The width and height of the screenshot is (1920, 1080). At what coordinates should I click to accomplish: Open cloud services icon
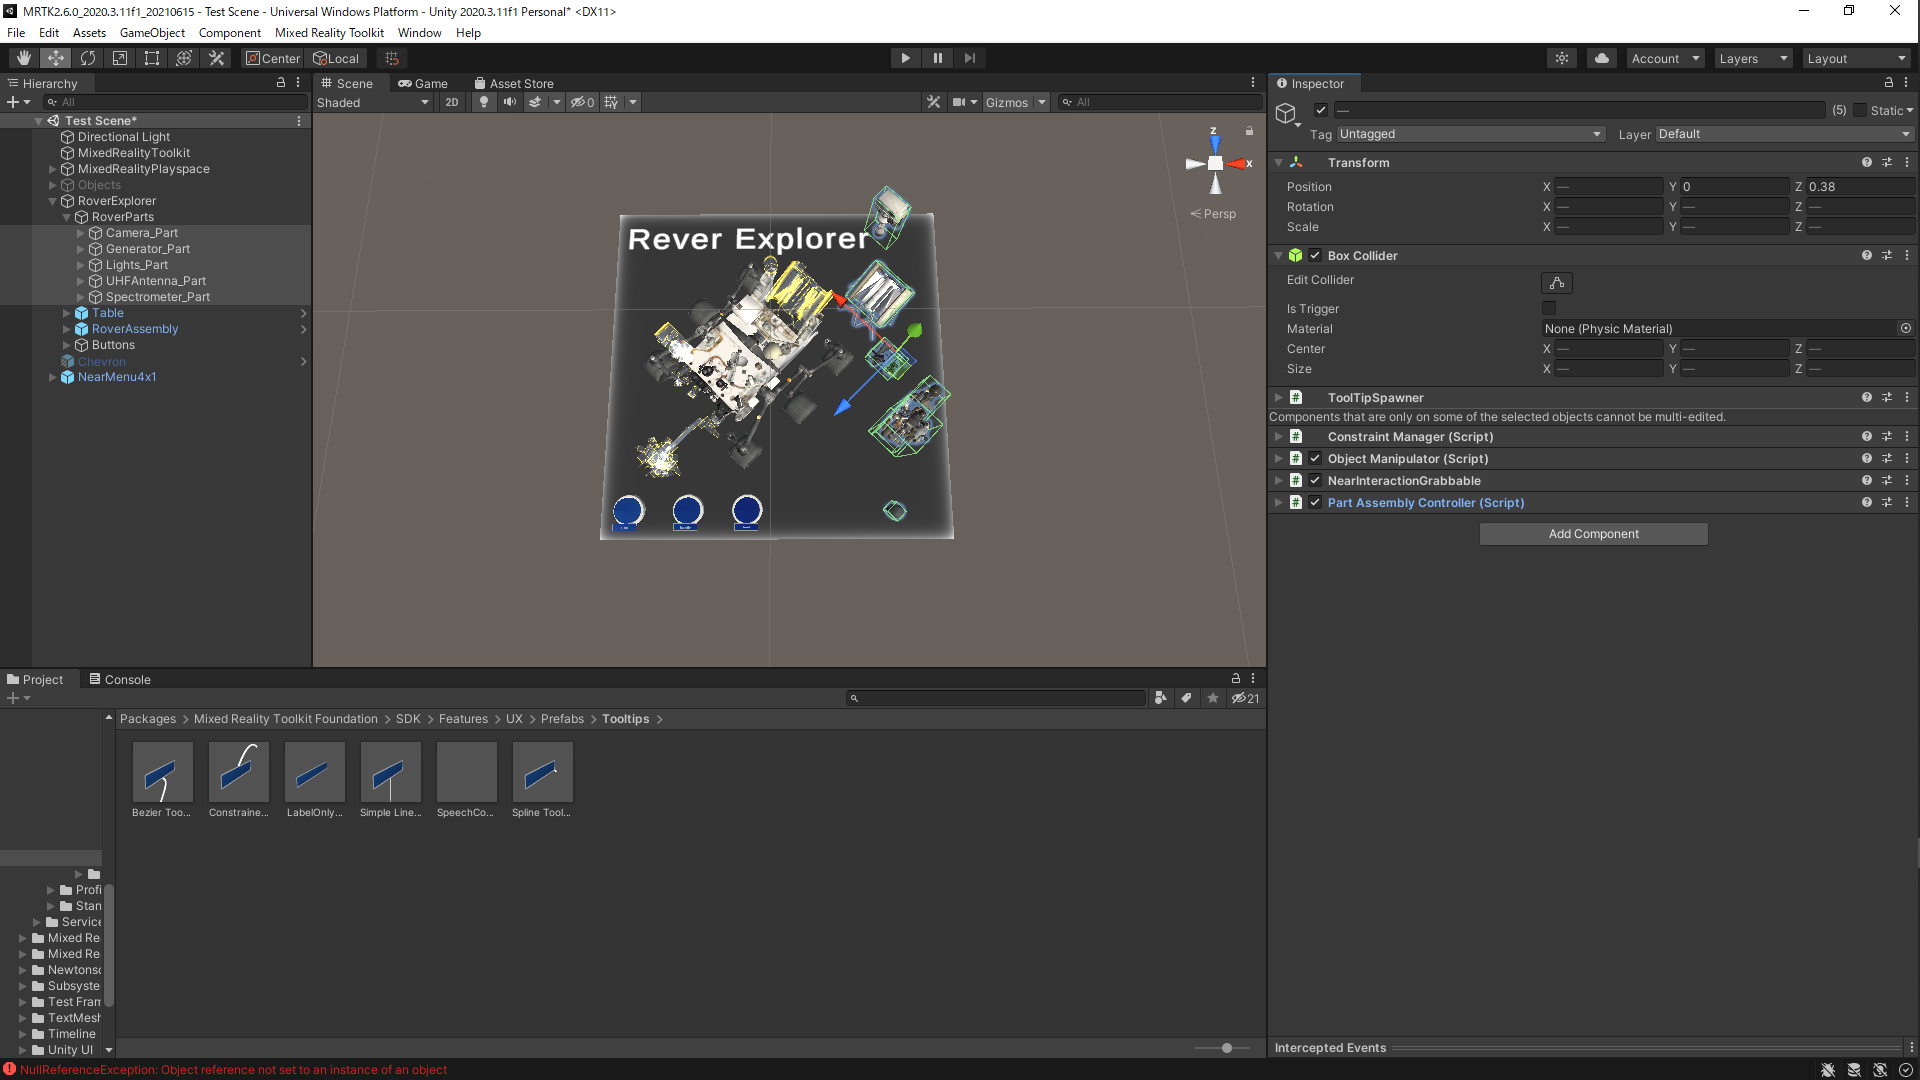1602,58
